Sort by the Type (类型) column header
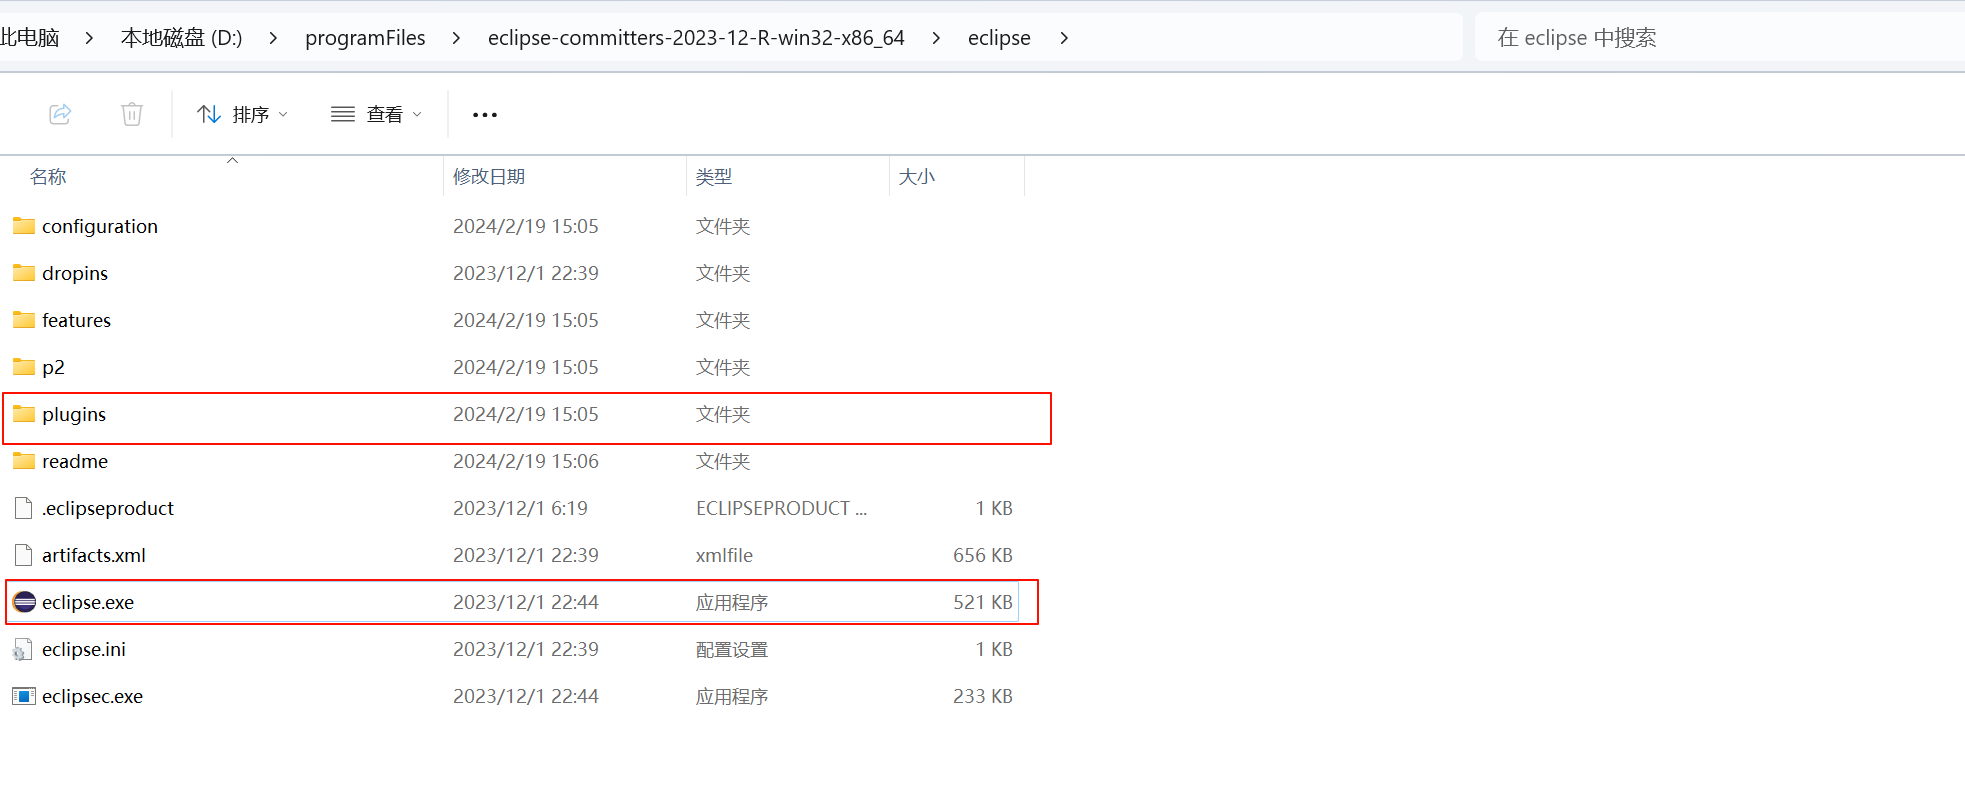 (x=714, y=177)
